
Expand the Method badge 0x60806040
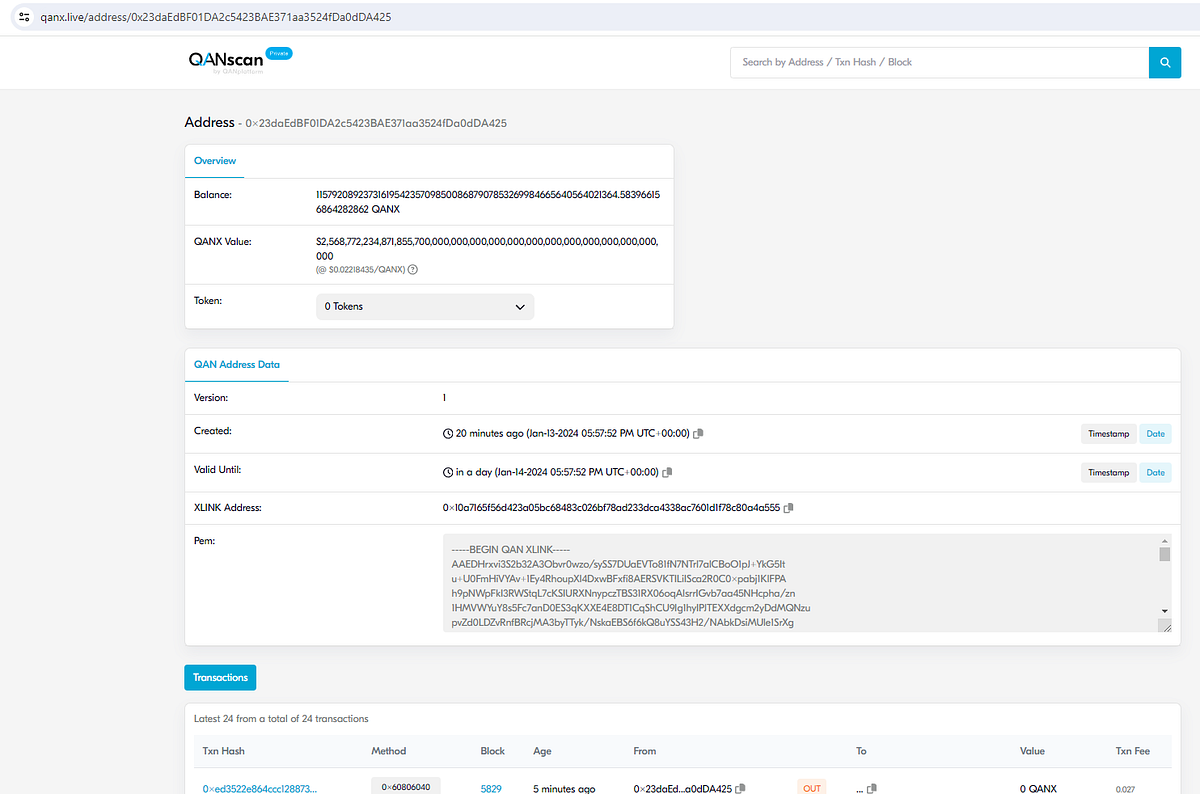tap(405, 786)
